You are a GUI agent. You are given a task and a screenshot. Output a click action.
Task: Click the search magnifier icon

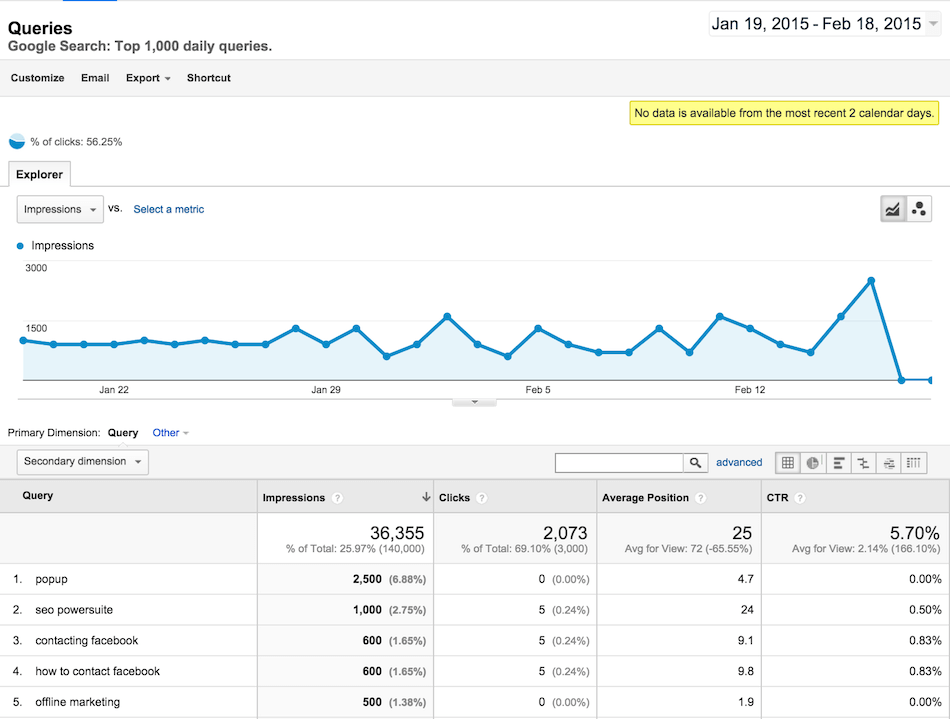point(696,463)
